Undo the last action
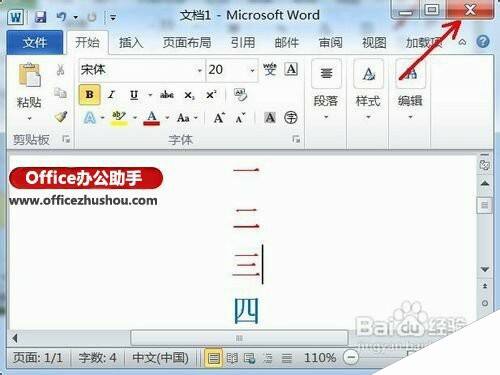The width and height of the screenshot is (500, 375). pyautogui.click(x=62, y=17)
